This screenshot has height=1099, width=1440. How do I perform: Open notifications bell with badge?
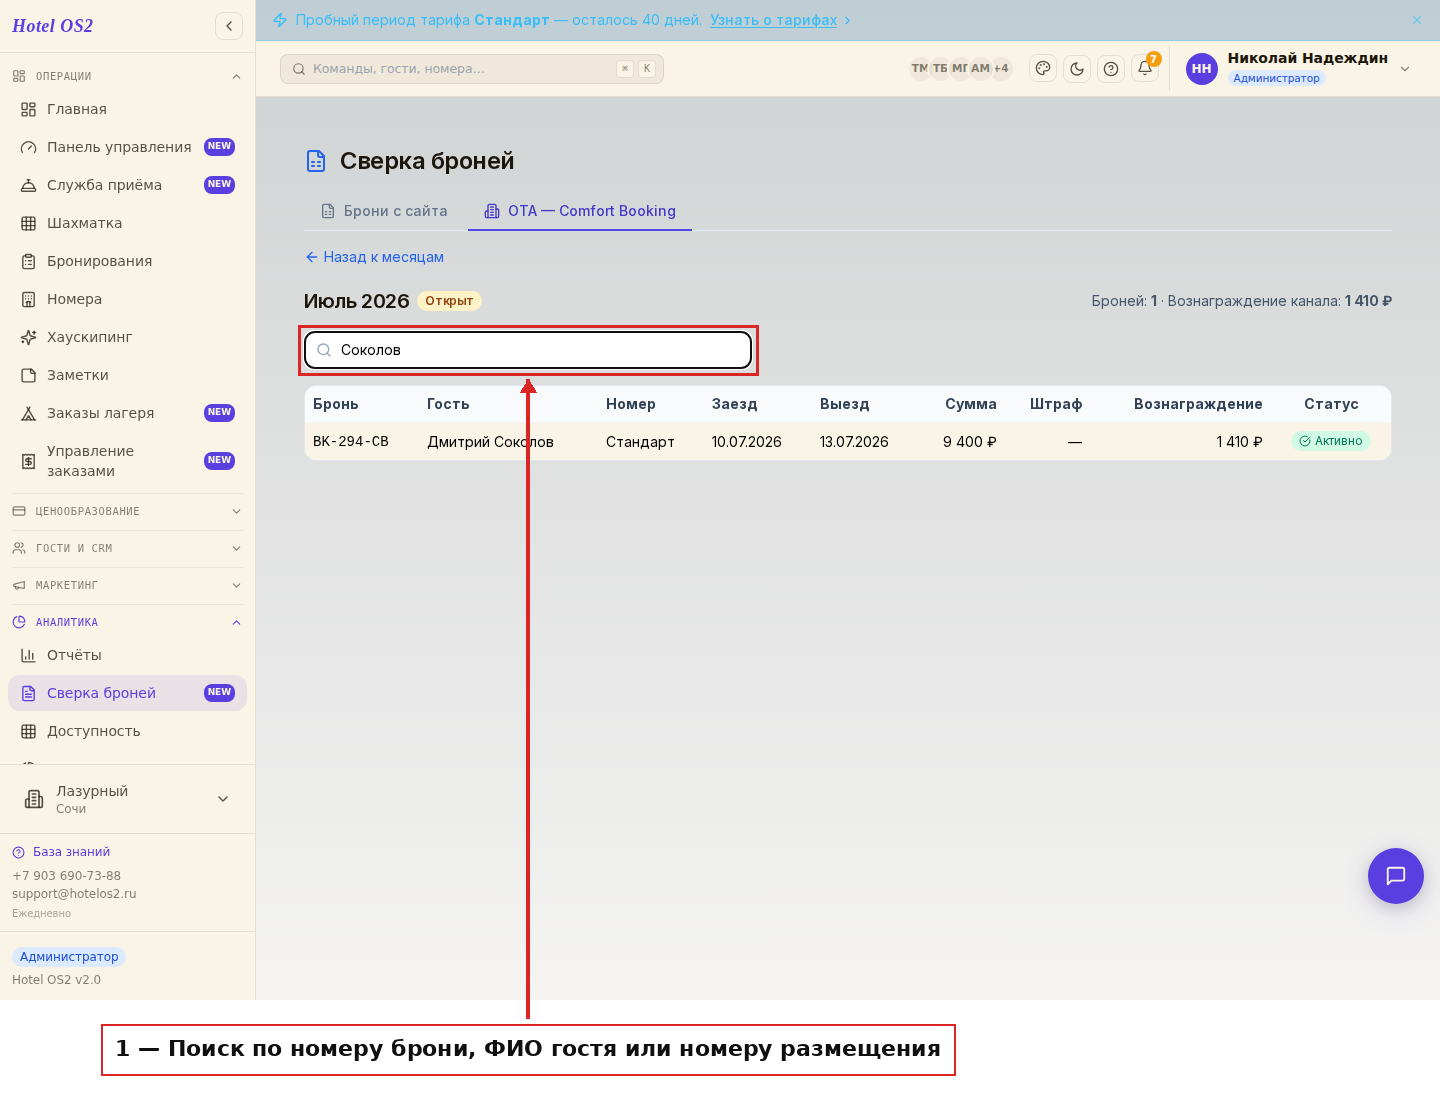pos(1146,68)
